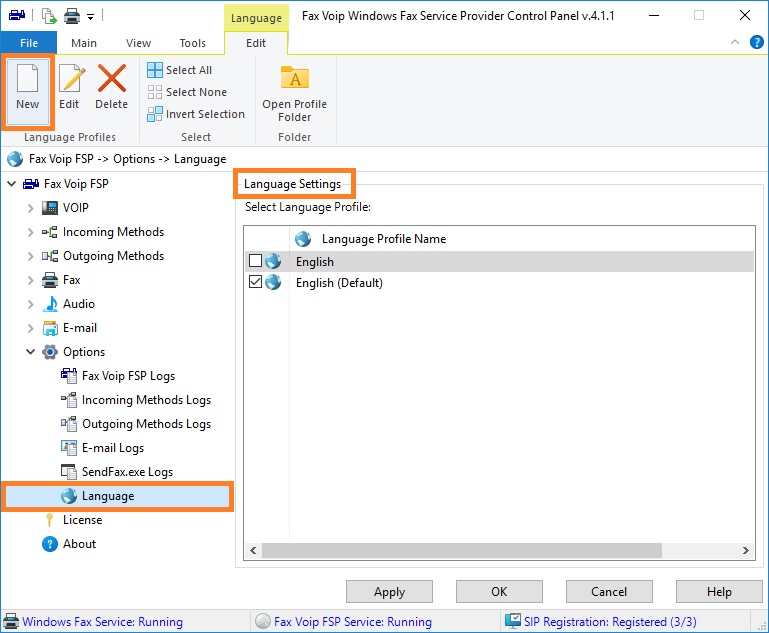Image resolution: width=769 pixels, height=633 pixels.
Task: Click the About question mark icon in the tree
Action: (x=50, y=544)
